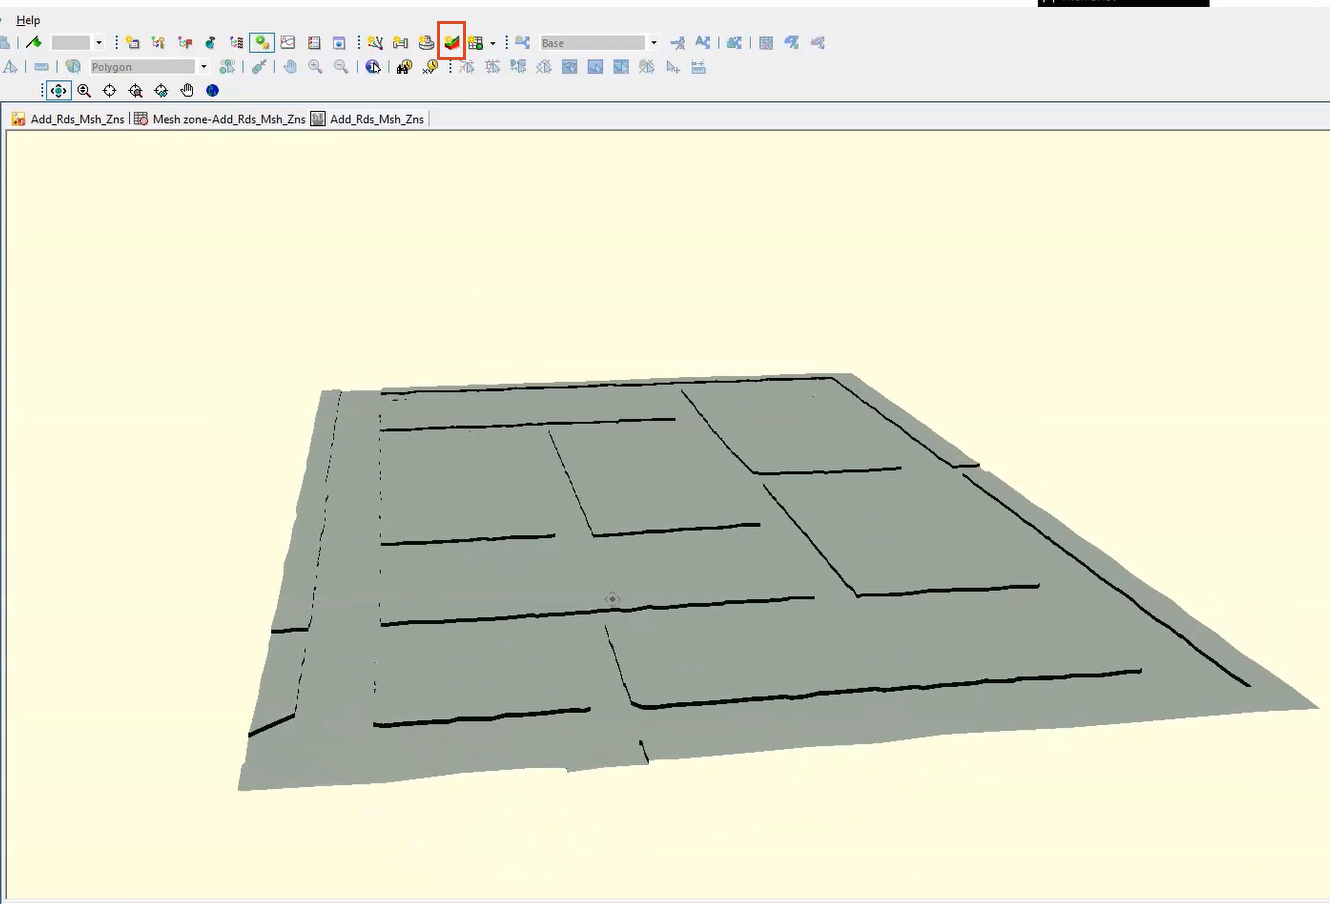
Task: Select the letter A arrow pointer tool
Action: 10,66
